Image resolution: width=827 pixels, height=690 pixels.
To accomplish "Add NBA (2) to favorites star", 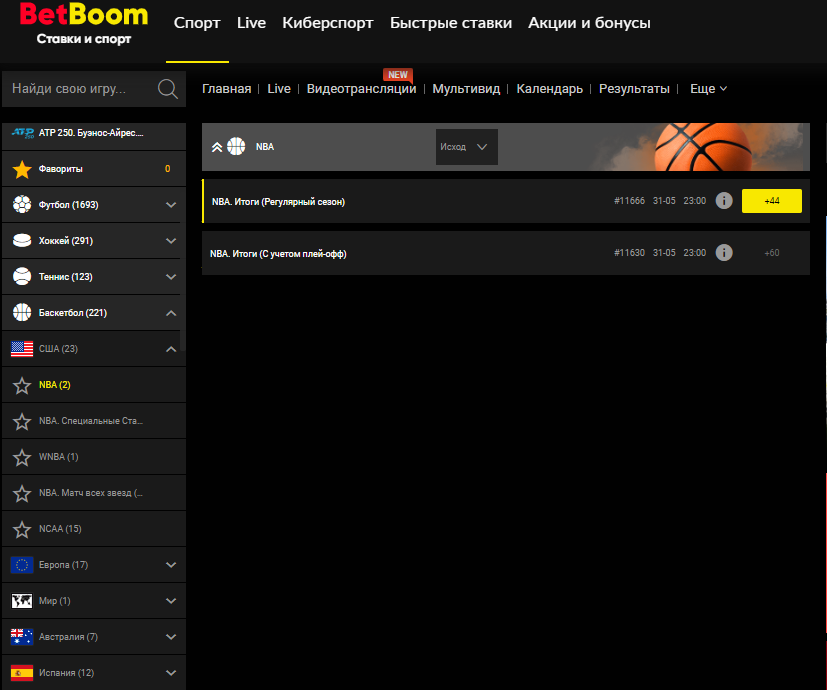I will tap(22, 385).
